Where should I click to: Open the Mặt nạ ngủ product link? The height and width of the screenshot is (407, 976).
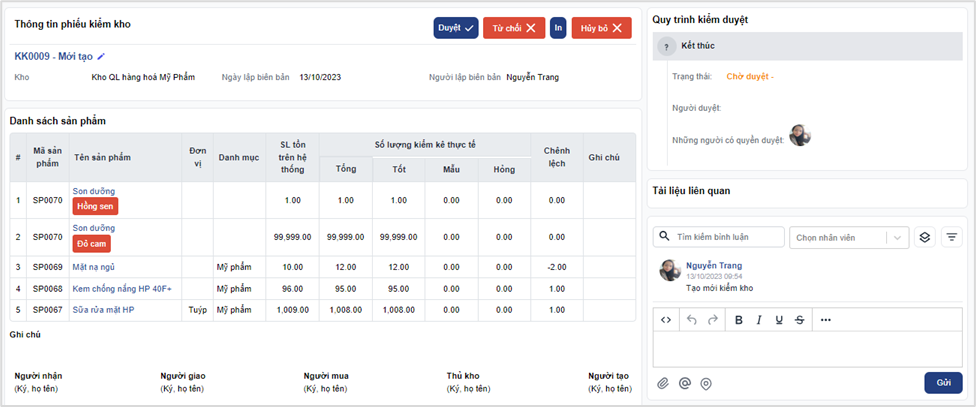[94, 267]
